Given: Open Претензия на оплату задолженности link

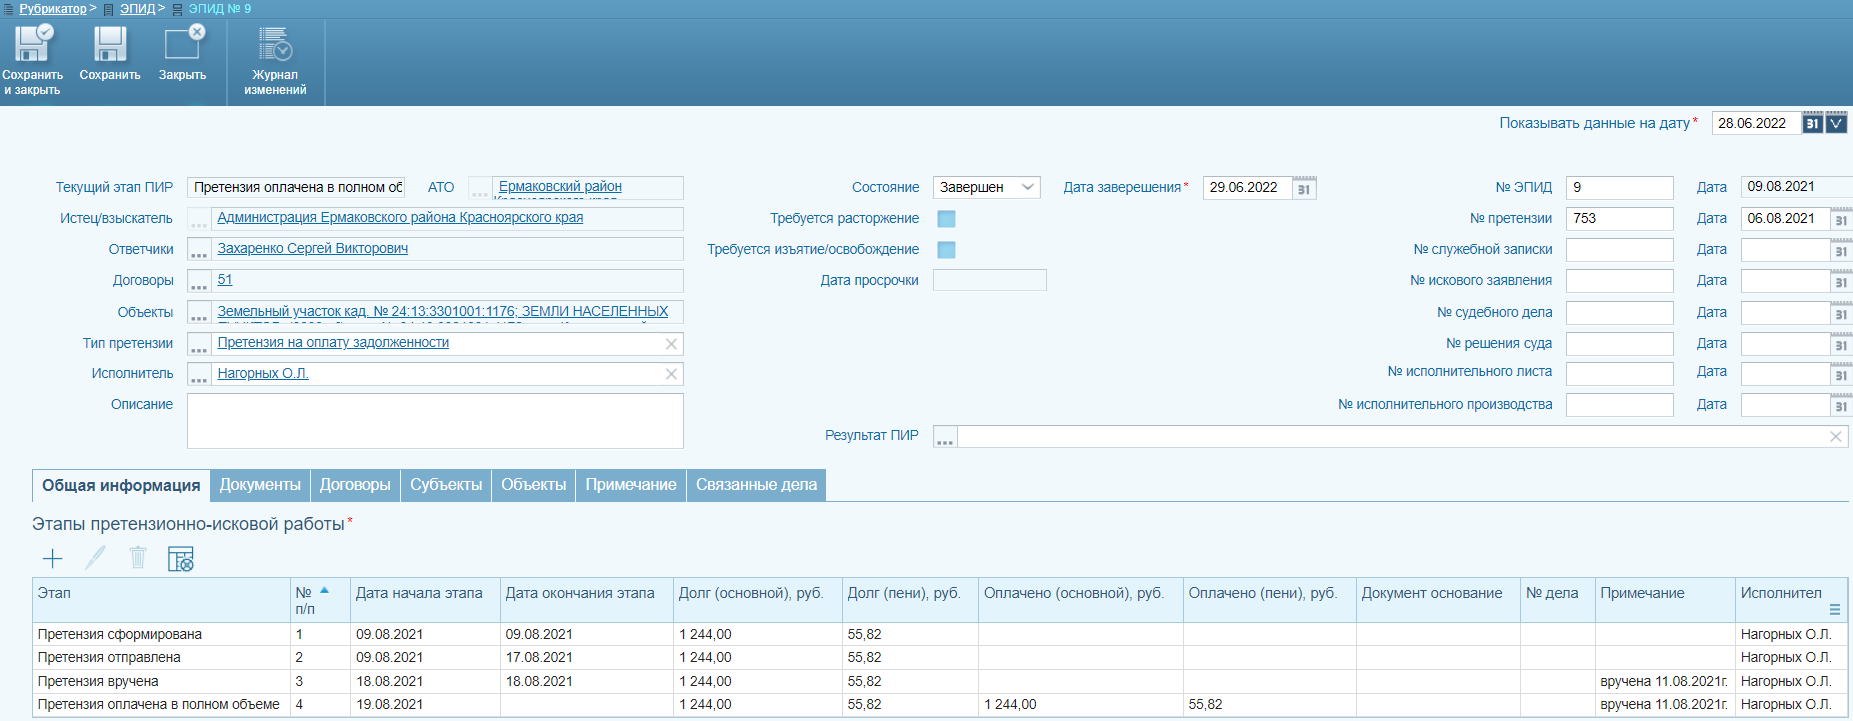Looking at the screenshot, I should pyautogui.click(x=333, y=342).
